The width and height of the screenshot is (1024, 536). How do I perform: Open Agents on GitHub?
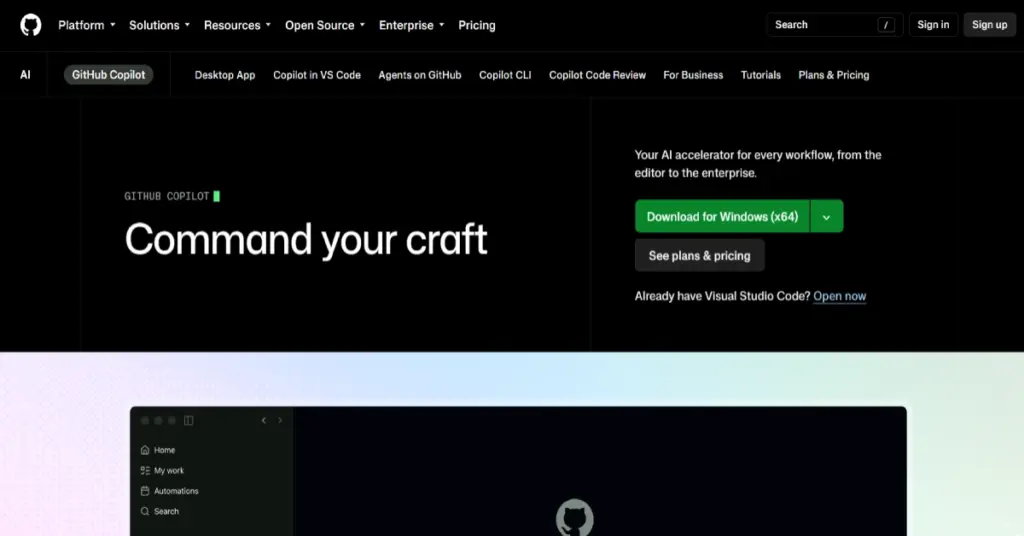(x=420, y=75)
